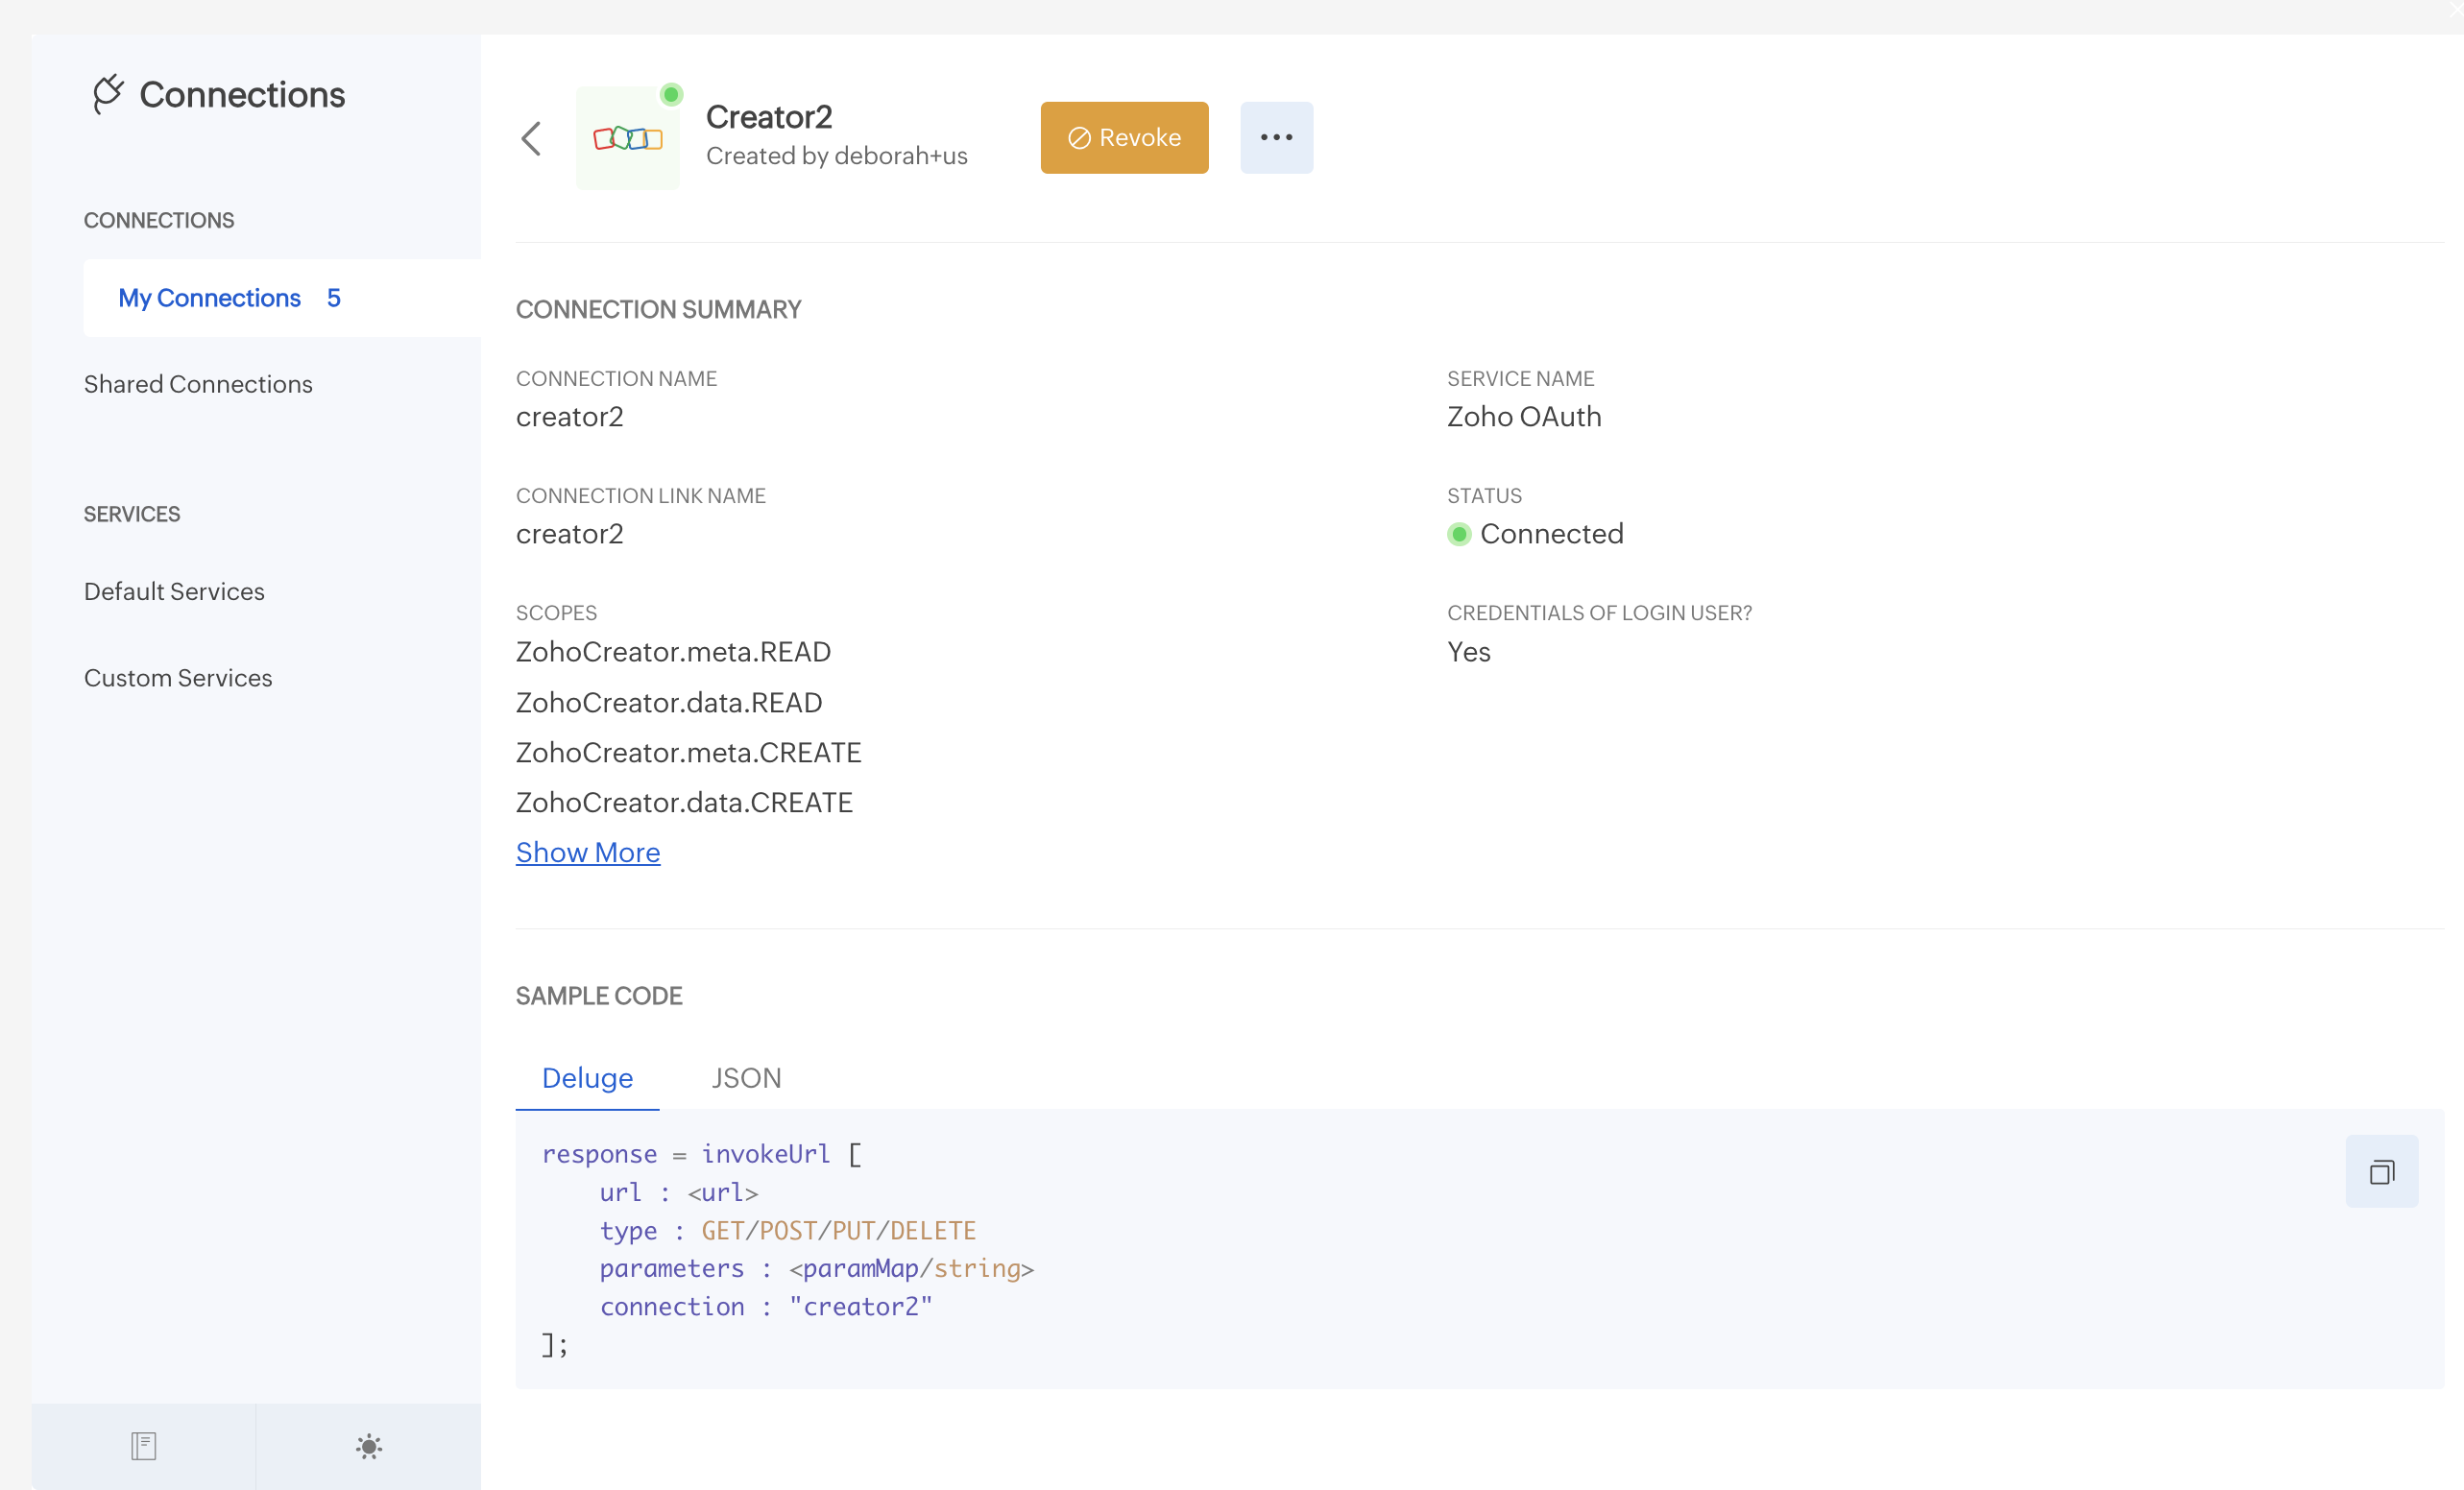The height and width of the screenshot is (1490, 2464).
Task: Revoke the Creator2 connection
Action: 1124,138
